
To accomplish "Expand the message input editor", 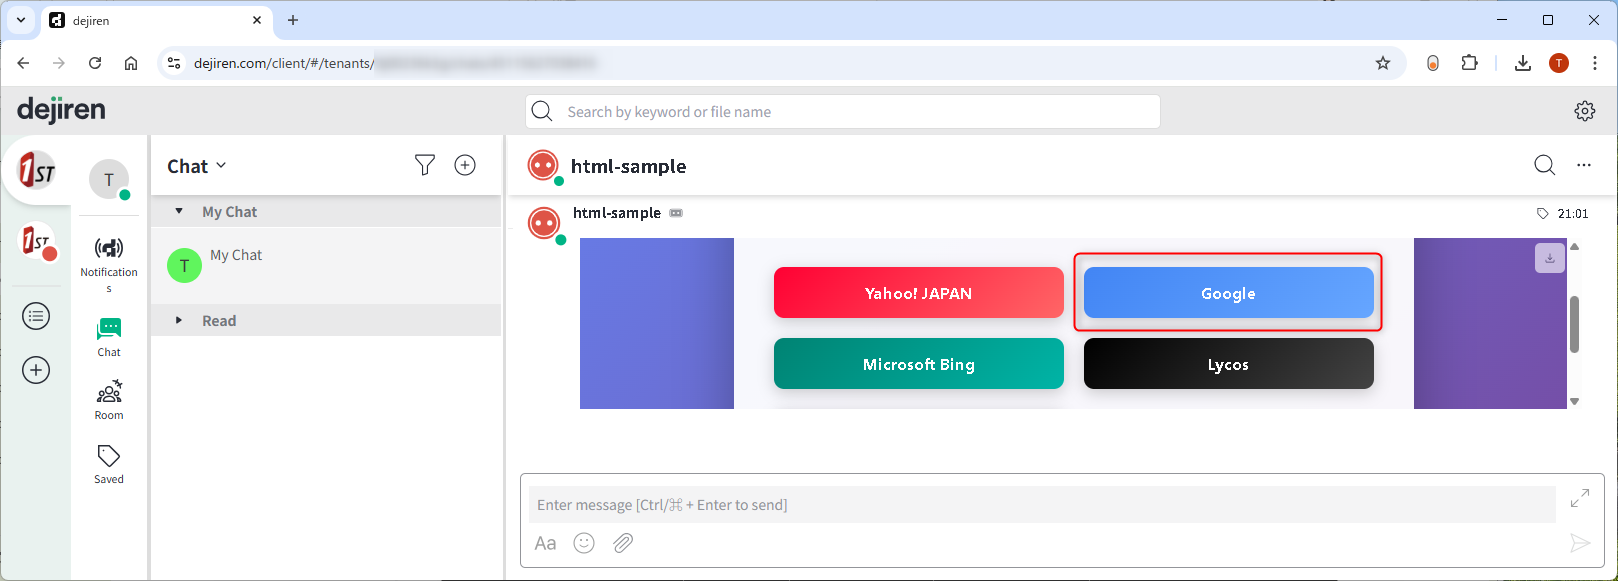I will [x=1580, y=497].
